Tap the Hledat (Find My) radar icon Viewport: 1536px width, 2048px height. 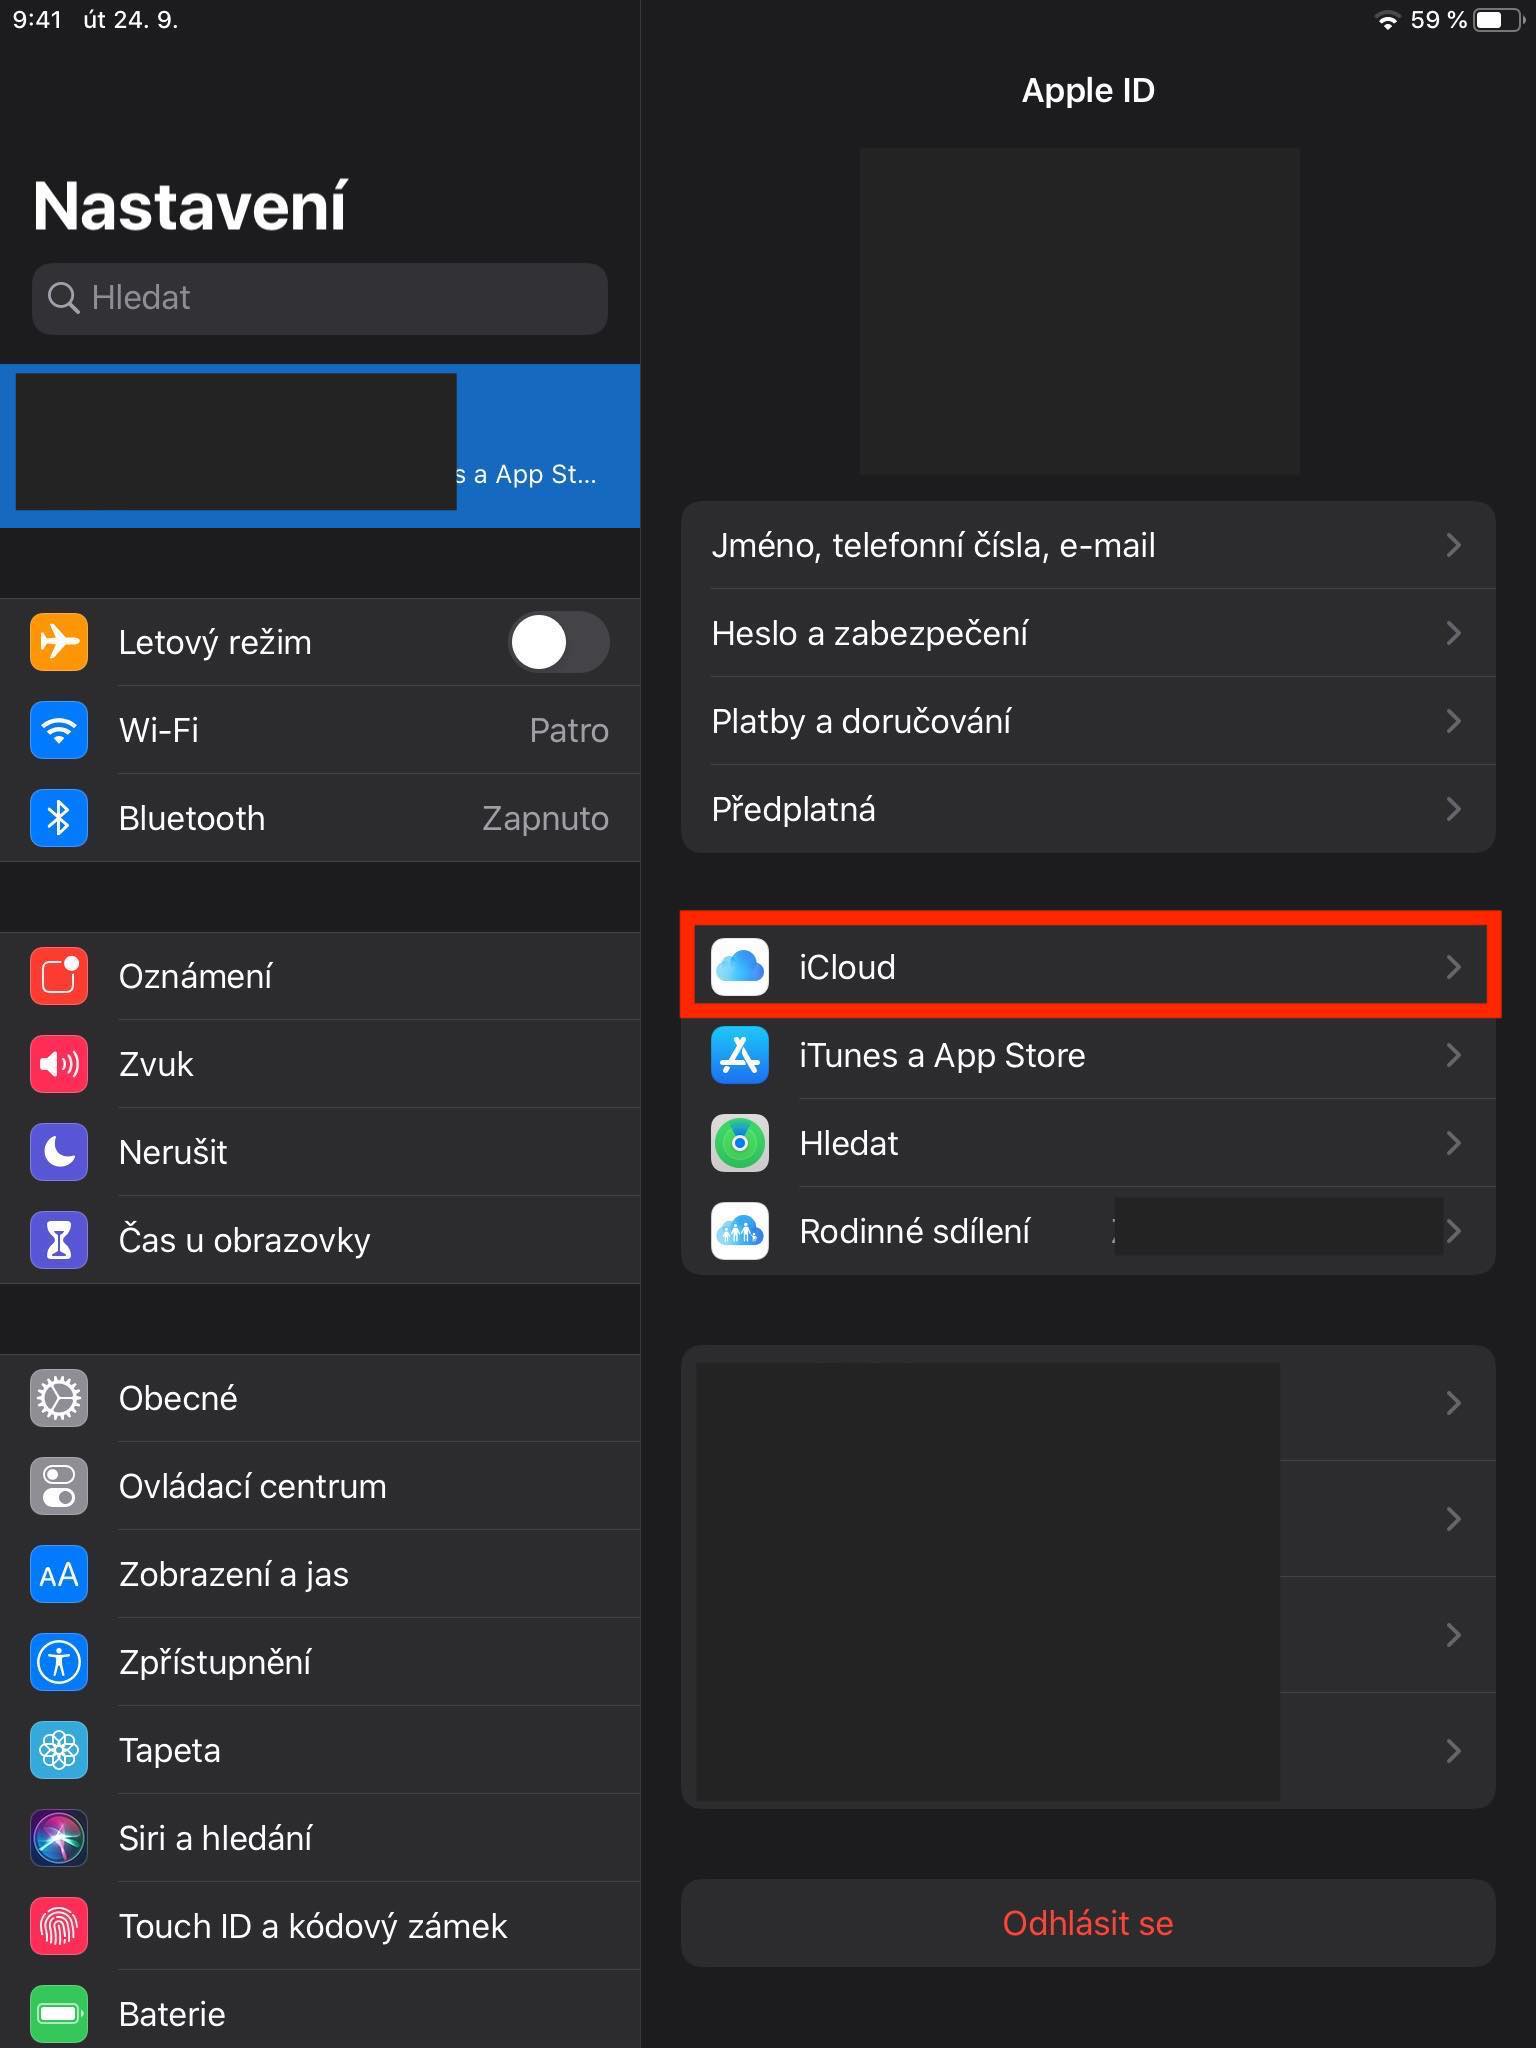click(740, 1143)
